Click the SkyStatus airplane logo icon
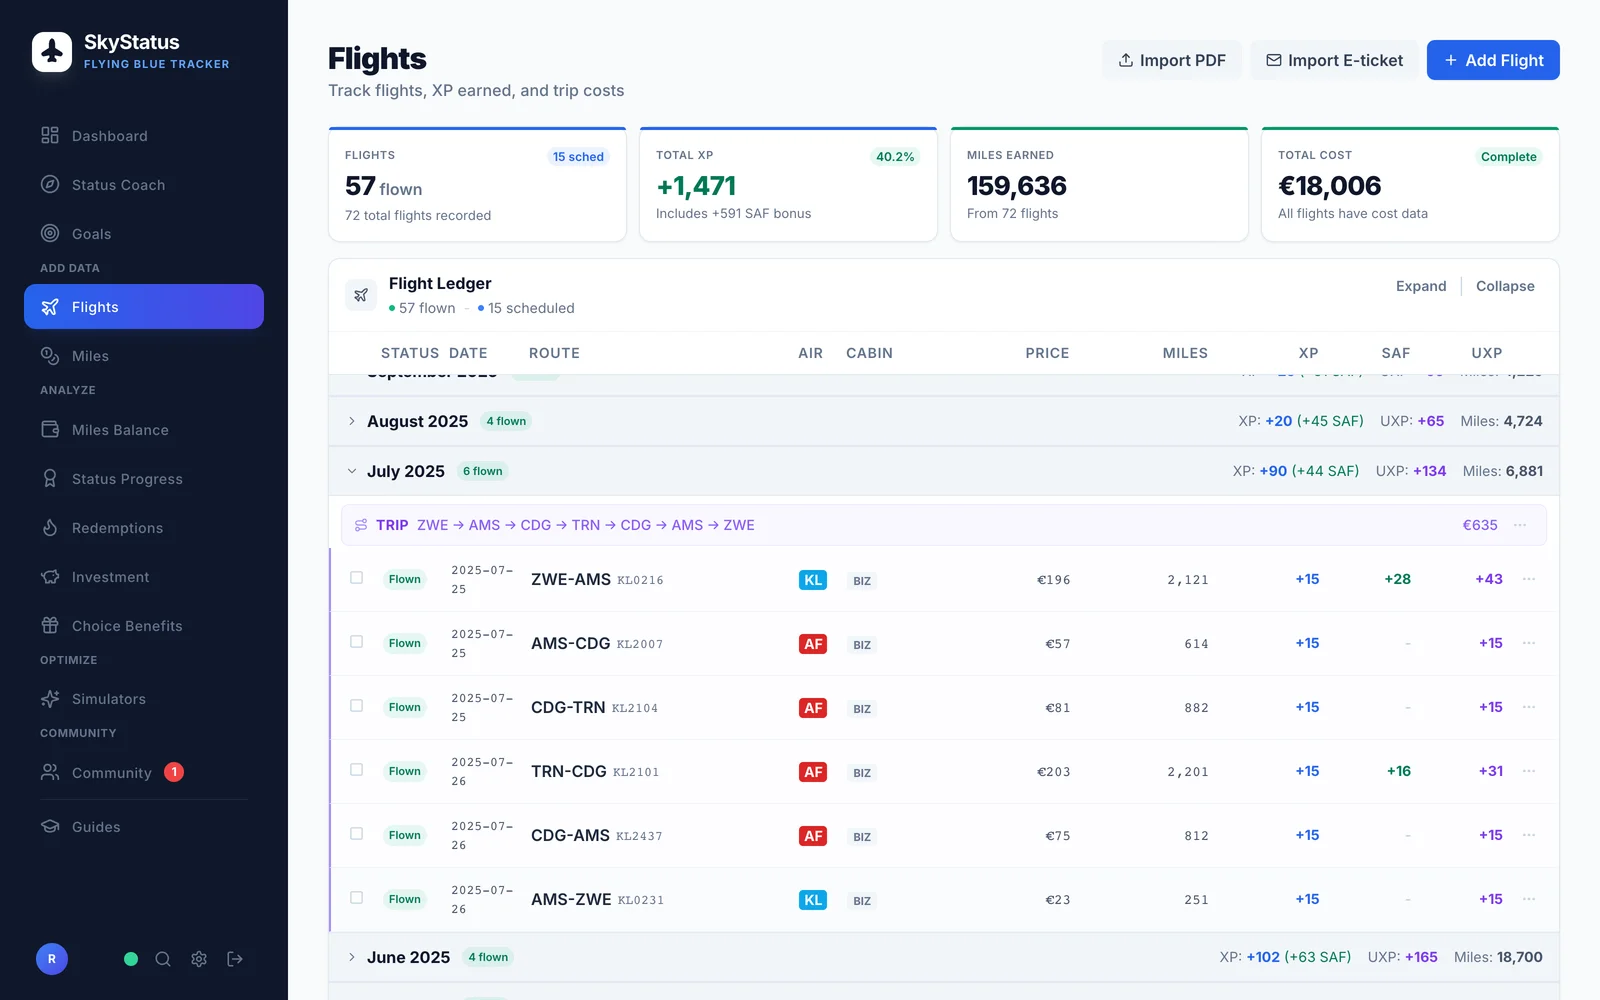1600x1000 pixels. (x=52, y=52)
